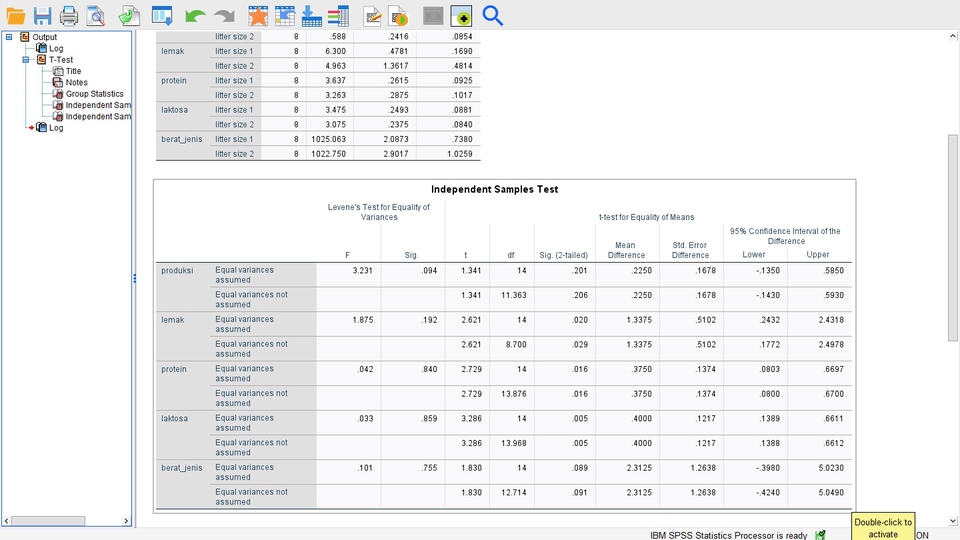The width and height of the screenshot is (960, 540).
Task: Open a file with the folder icon
Action: [15, 15]
